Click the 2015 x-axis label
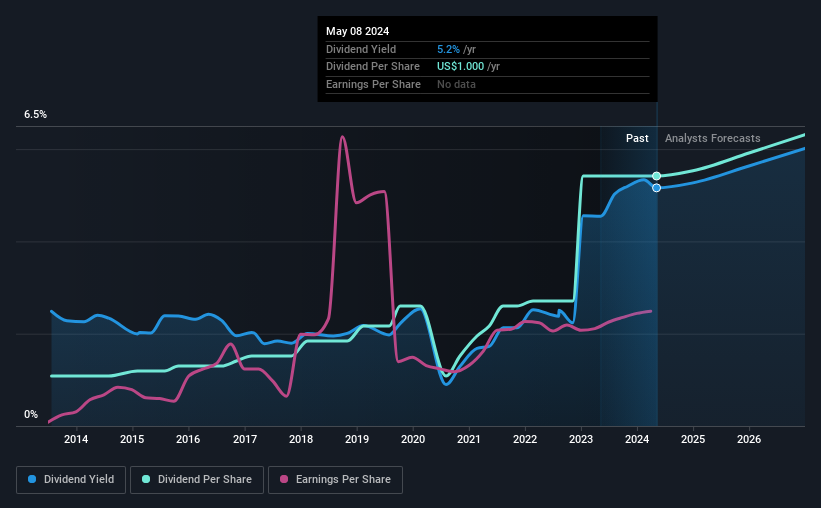The height and width of the screenshot is (508, 821). (x=132, y=439)
